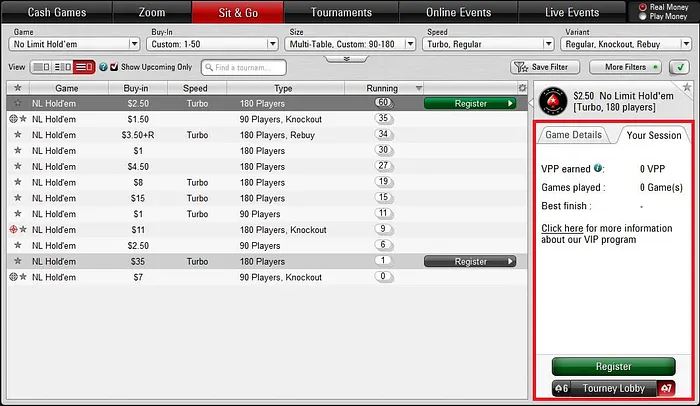
Task: Click the VPP earned info icon
Action: 597,168
